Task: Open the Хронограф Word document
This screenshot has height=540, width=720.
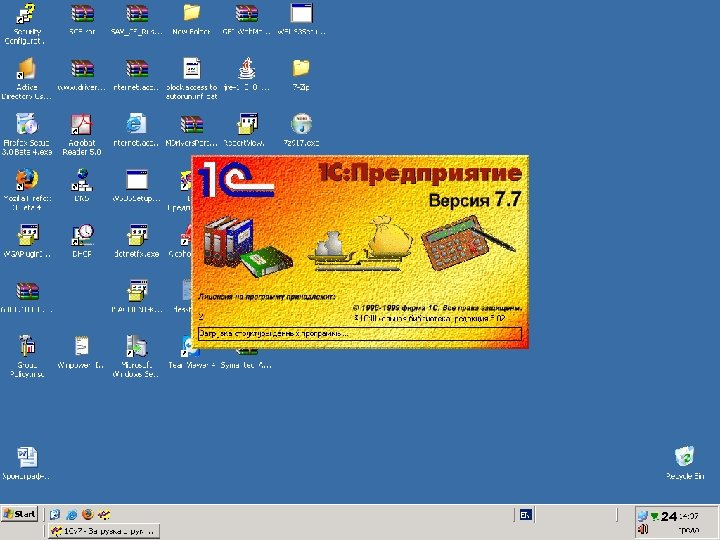Action: tap(27, 457)
